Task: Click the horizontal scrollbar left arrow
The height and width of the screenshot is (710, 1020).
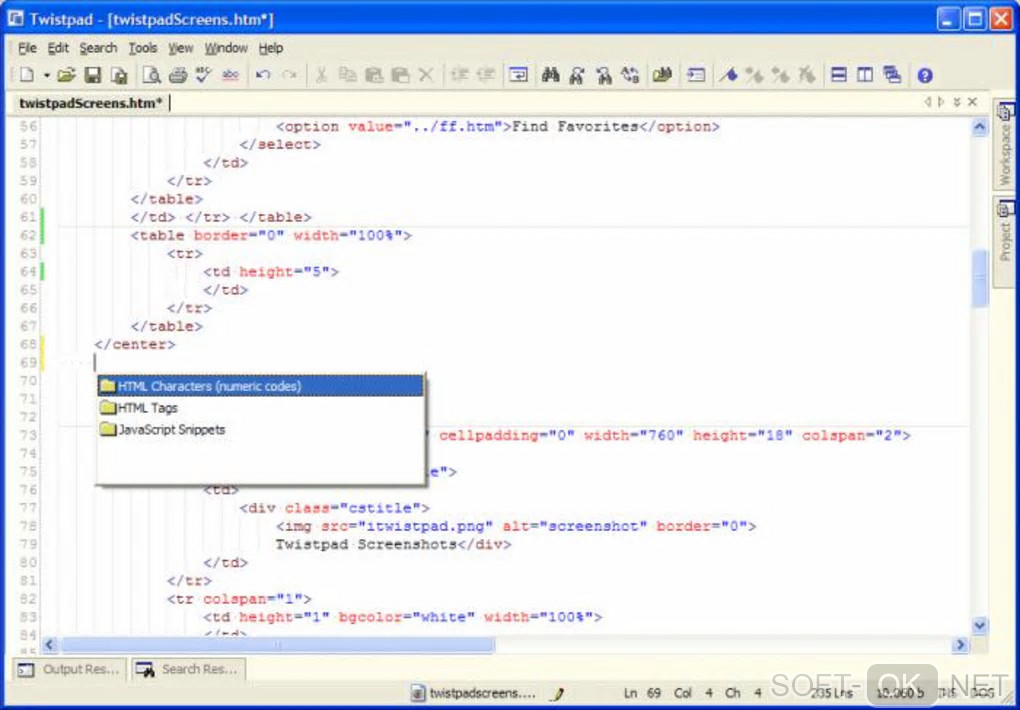Action: (49, 645)
